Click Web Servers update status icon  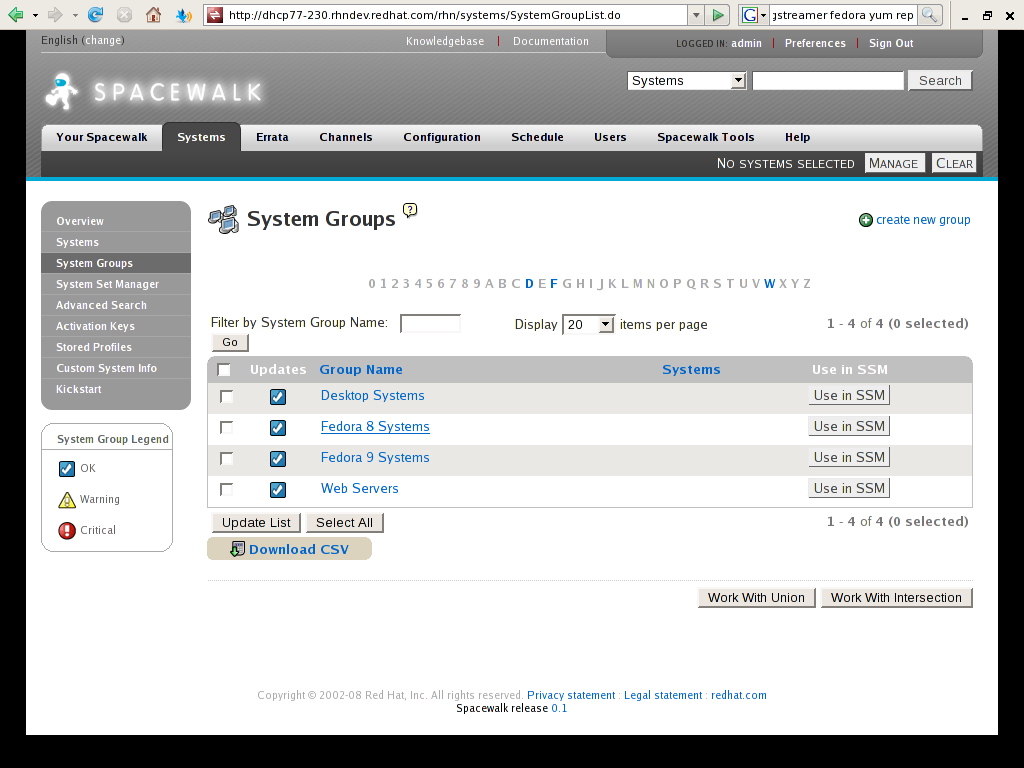[x=278, y=489]
